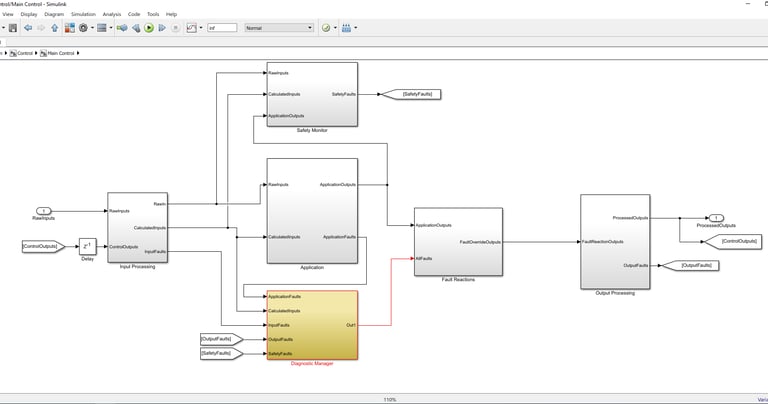768x404 pixels.
Task: Open the Analysis menu
Action: (x=112, y=14)
